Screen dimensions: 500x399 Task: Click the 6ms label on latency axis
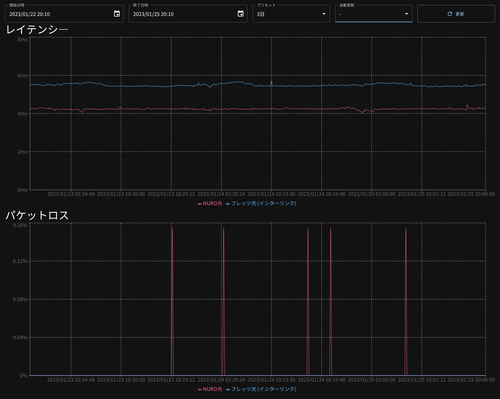tap(22, 76)
